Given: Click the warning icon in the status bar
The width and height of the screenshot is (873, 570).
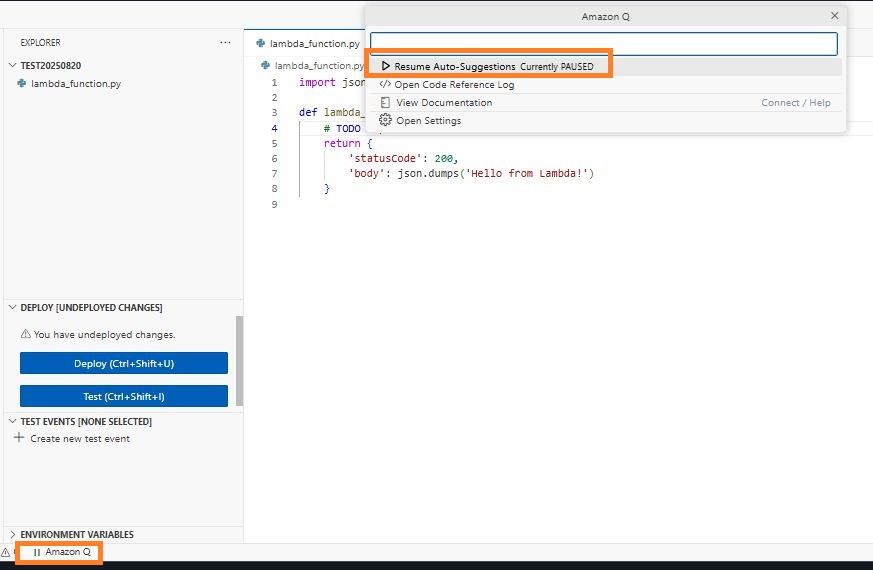Looking at the screenshot, I should click(x=5, y=552).
